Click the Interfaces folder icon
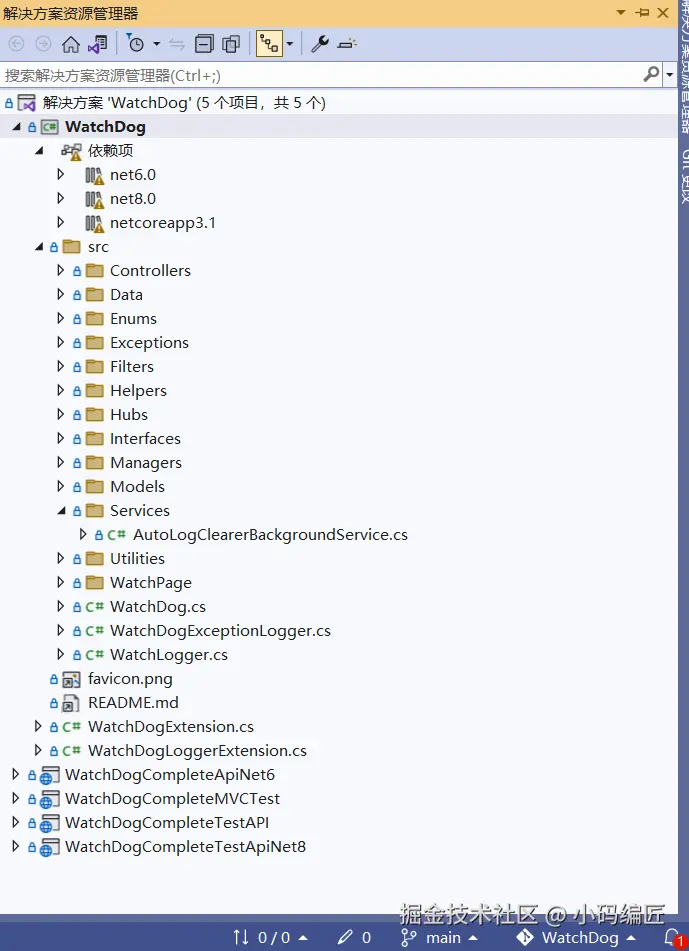Image resolution: width=689 pixels, height=951 pixels. pos(95,439)
